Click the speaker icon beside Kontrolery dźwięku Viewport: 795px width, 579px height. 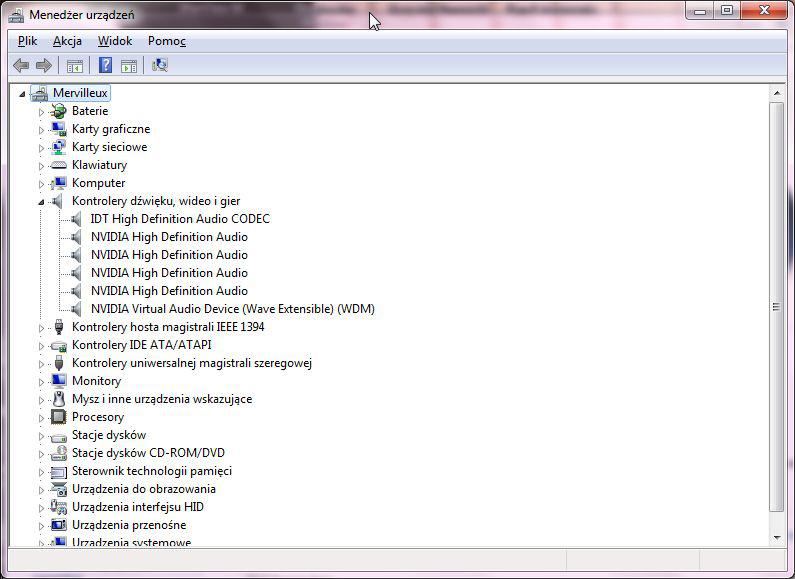57,201
